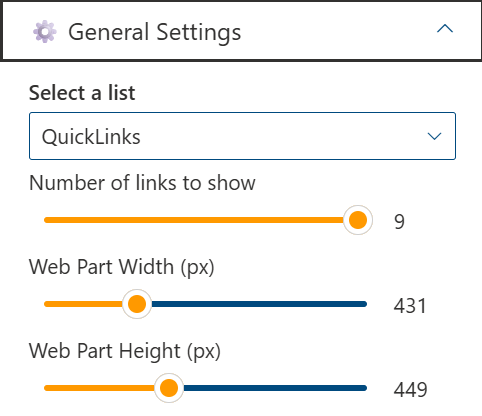This screenshot has height=416, width=482.
Task: Click the Number of links to show label
Action: click(142, 183)
